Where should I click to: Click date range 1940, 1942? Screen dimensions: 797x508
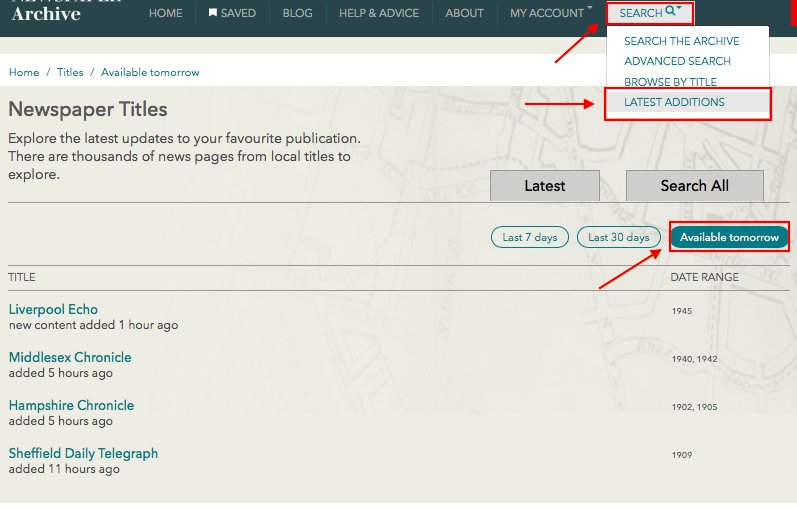[x=694, y=359]
